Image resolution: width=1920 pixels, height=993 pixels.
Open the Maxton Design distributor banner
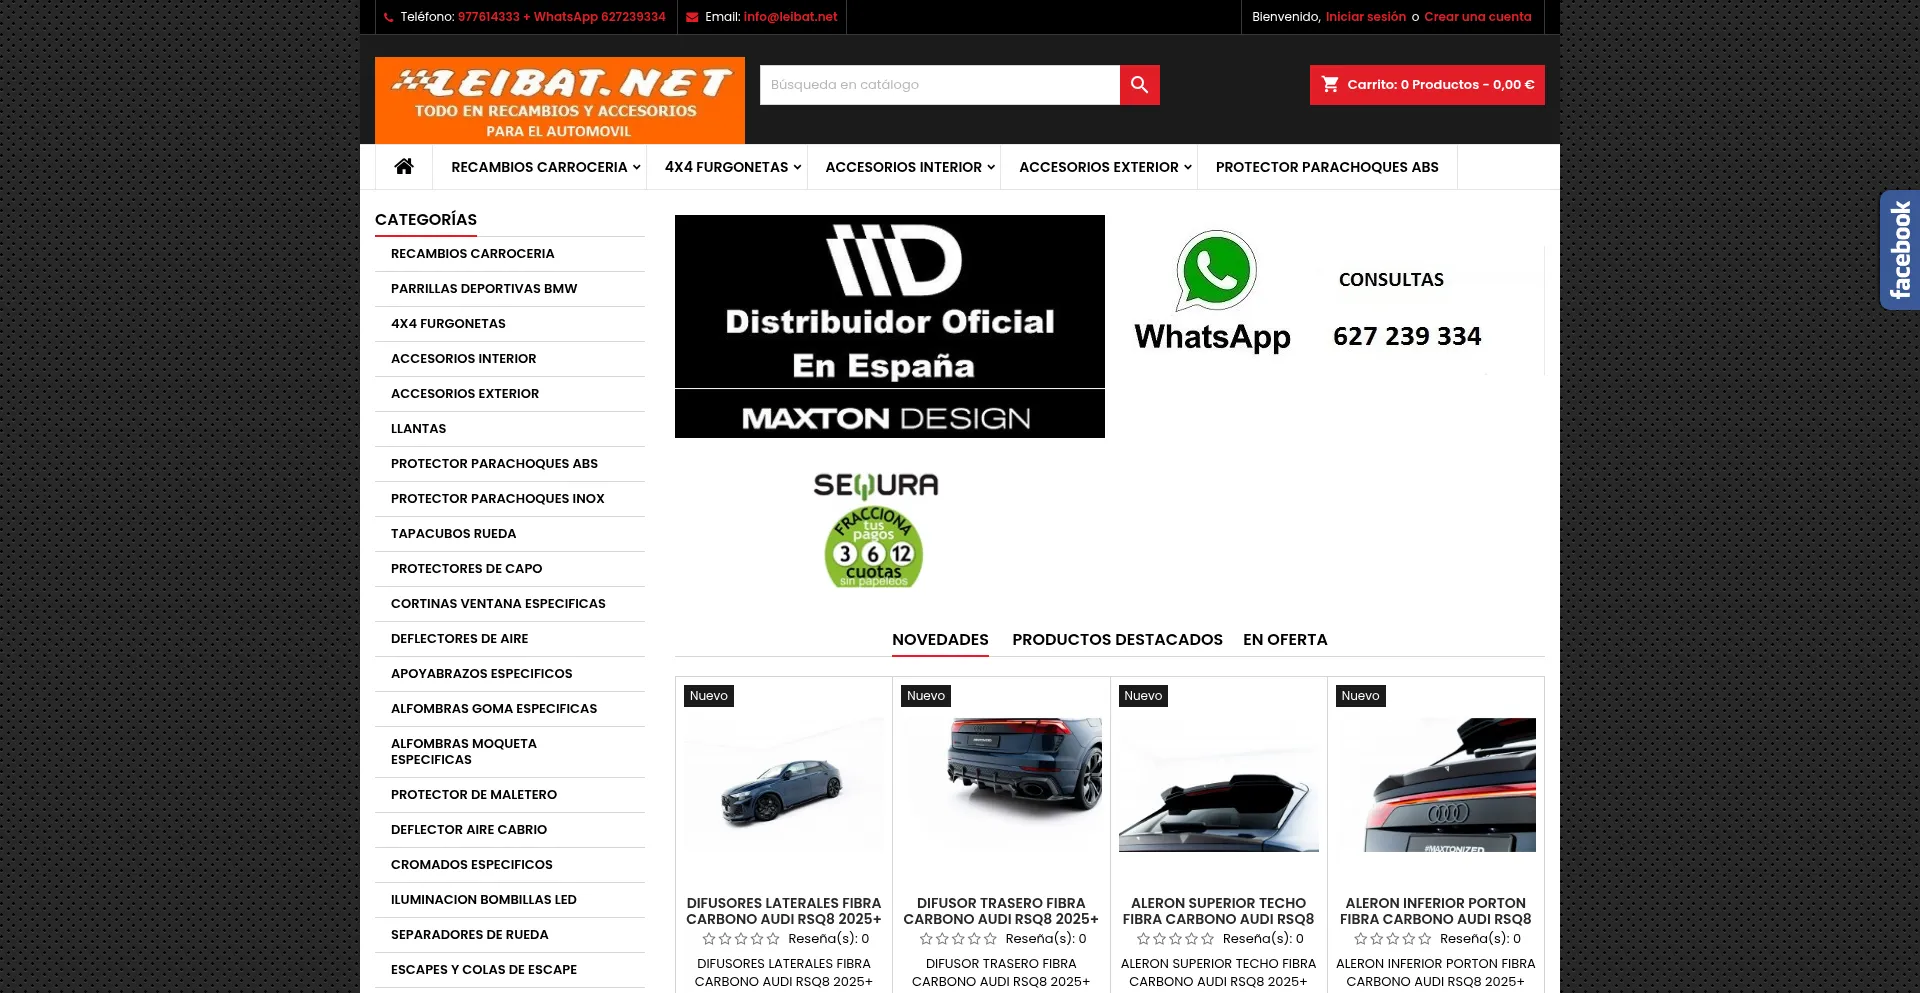pyautogui.click(x=890, y=326)
